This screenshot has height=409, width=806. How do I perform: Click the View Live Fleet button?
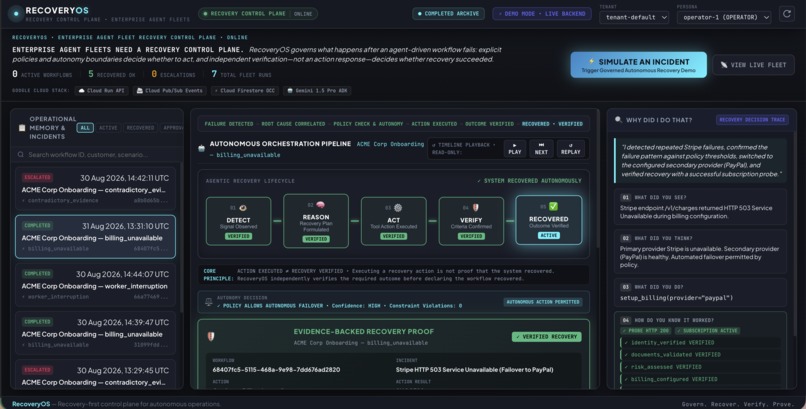754,65
